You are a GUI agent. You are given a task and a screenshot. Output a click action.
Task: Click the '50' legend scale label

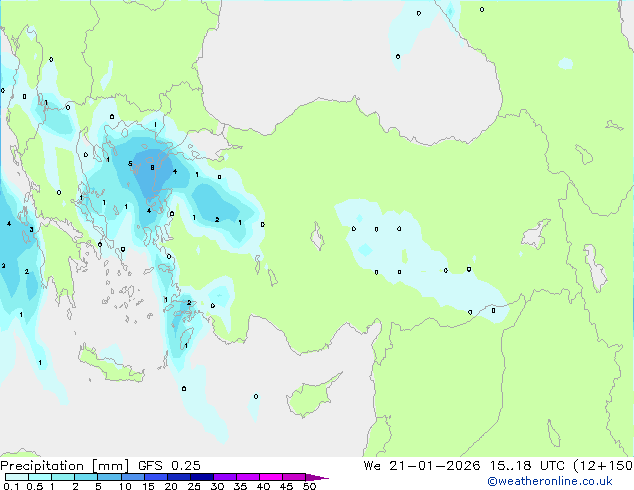click(310, 486)
